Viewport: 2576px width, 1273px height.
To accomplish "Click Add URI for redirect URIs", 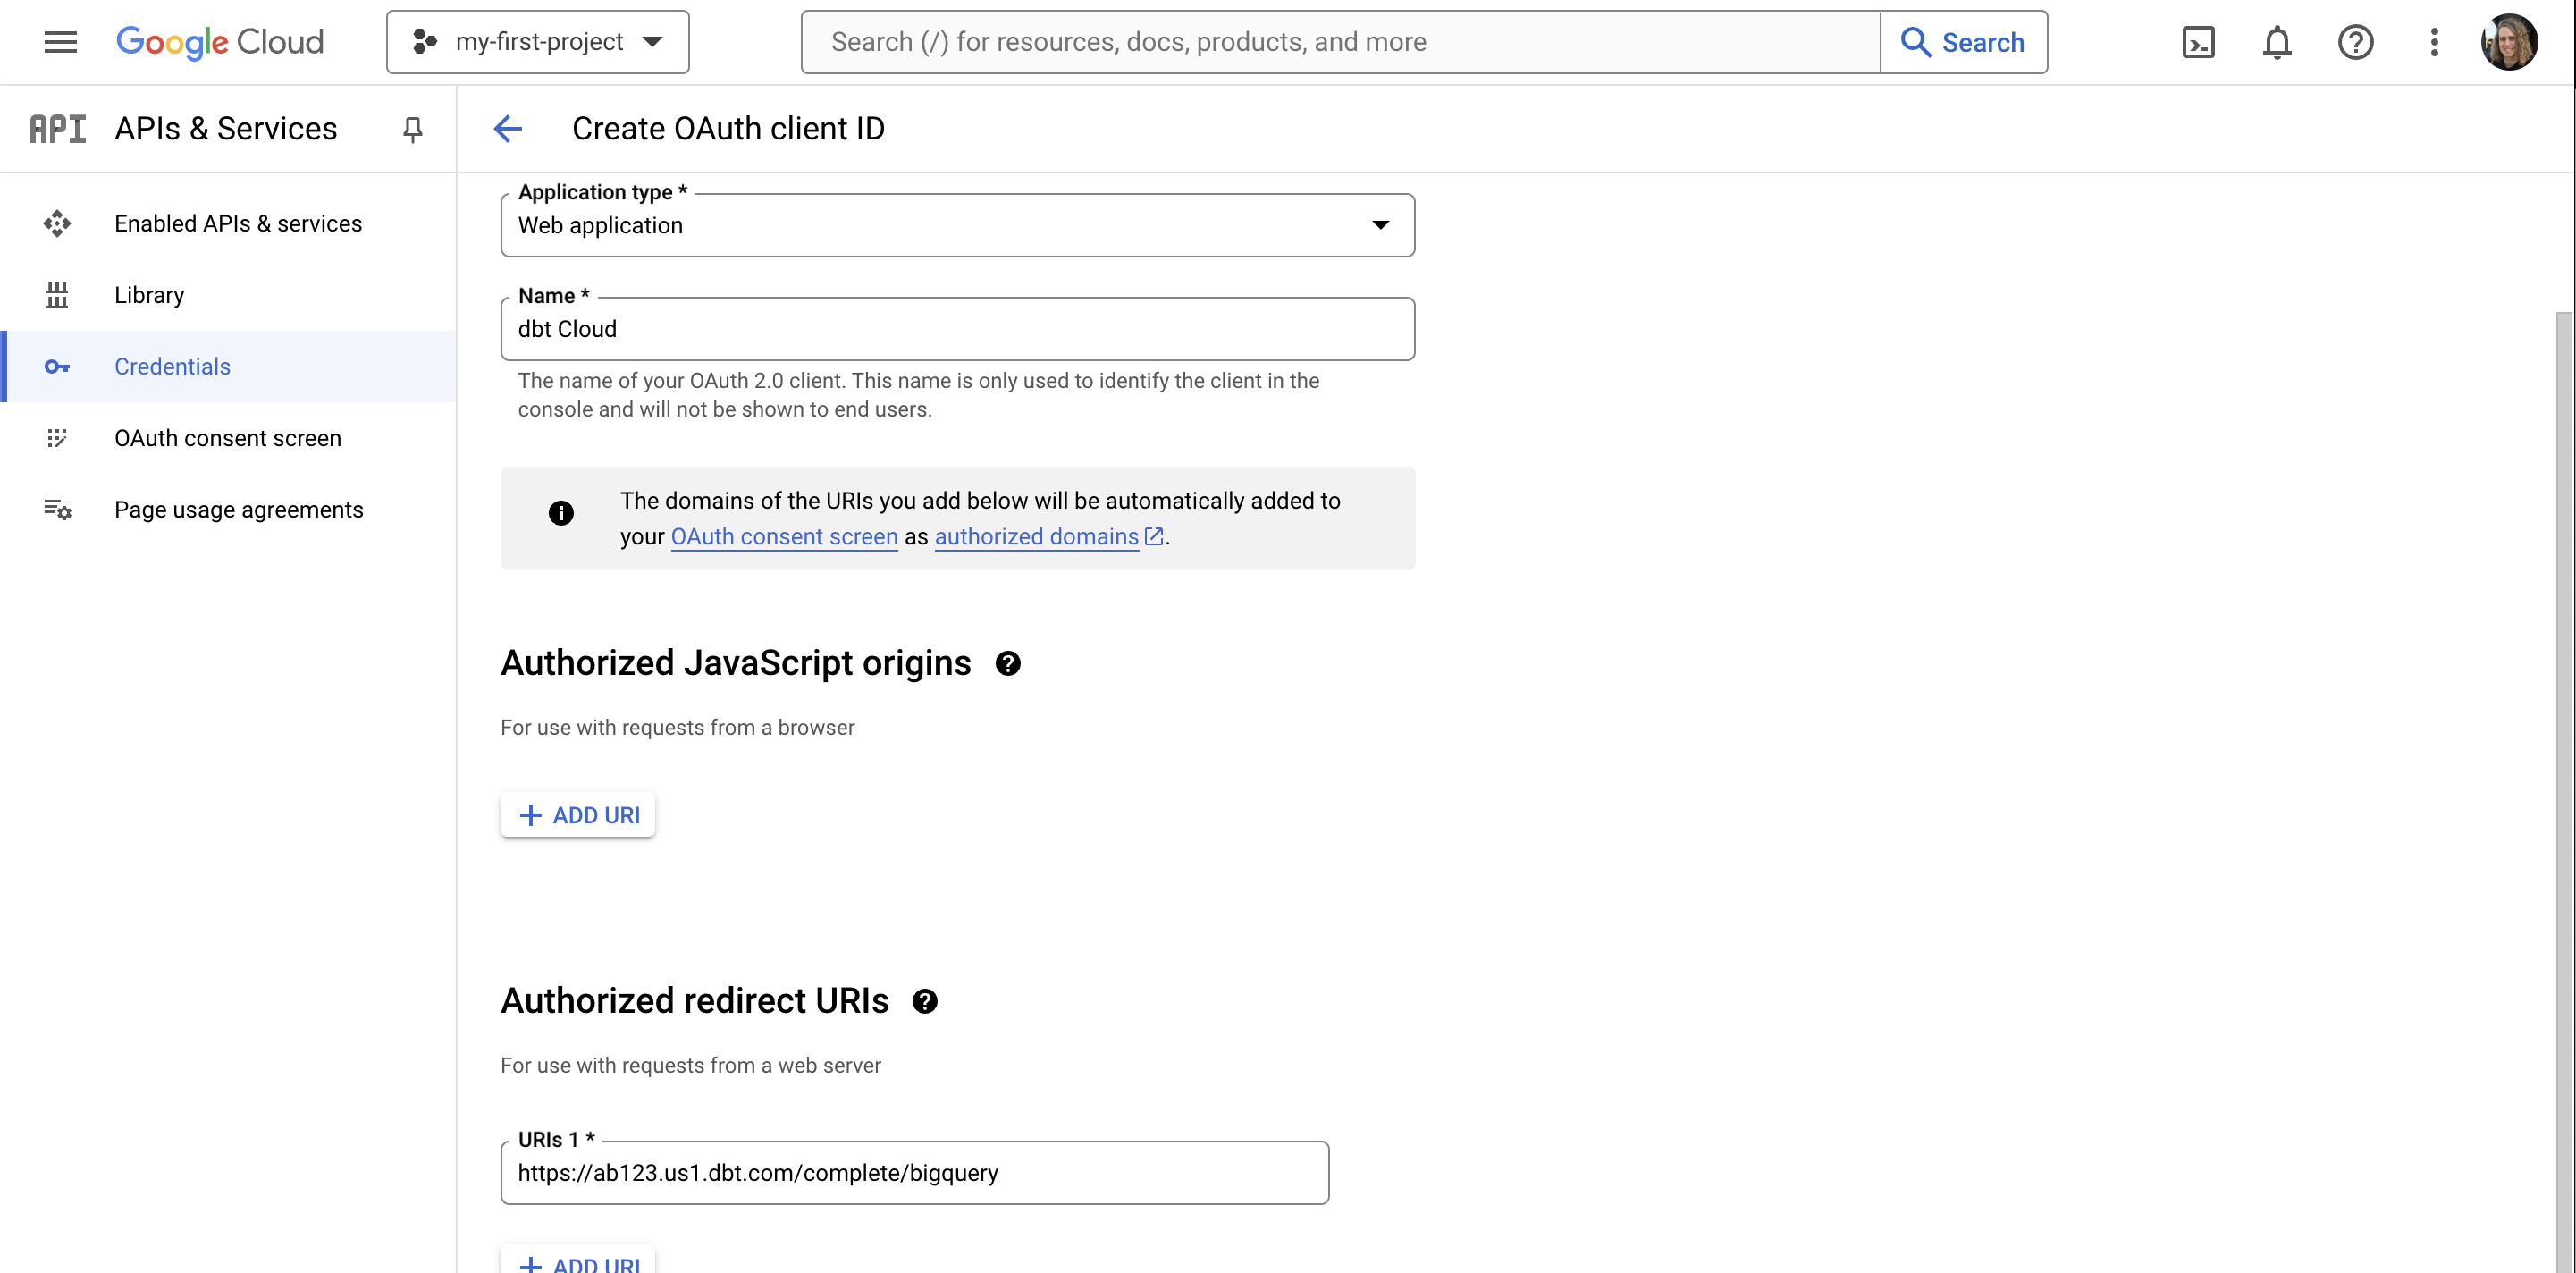I will pos(578,1263).
